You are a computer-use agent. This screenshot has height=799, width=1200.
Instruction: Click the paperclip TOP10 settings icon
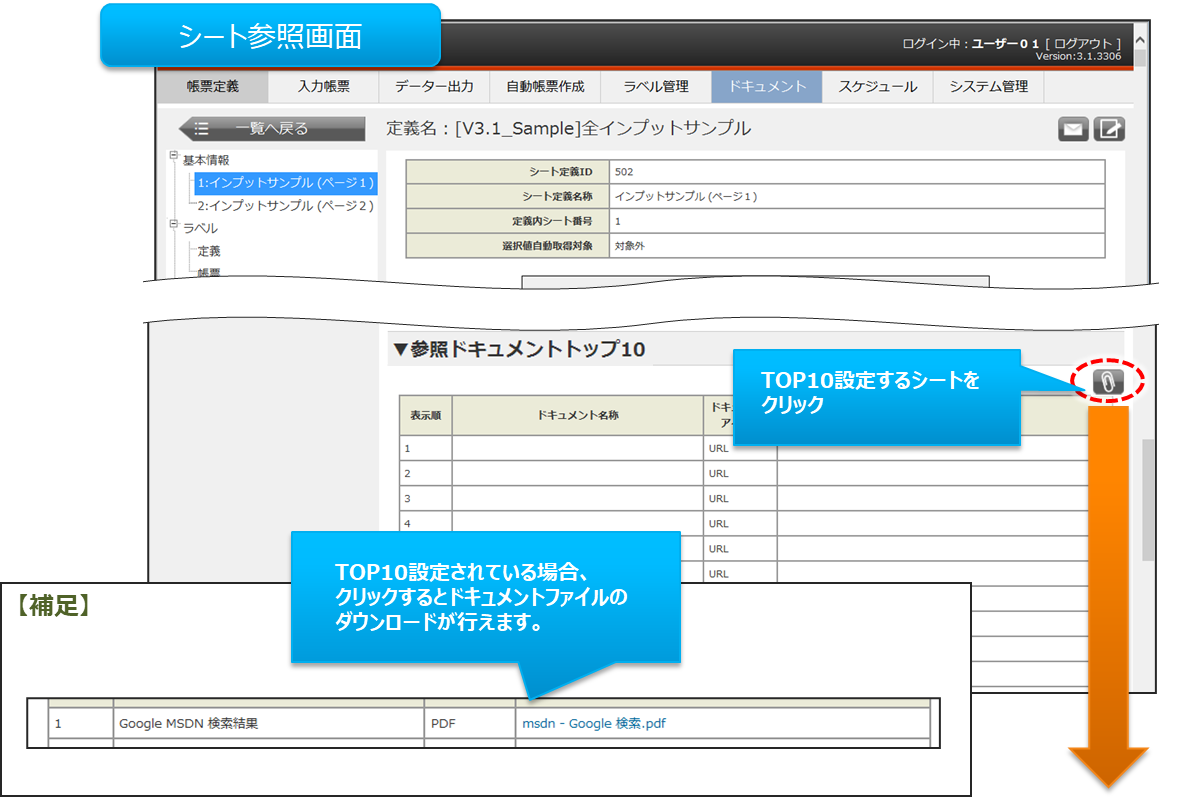pos(1107,381)
